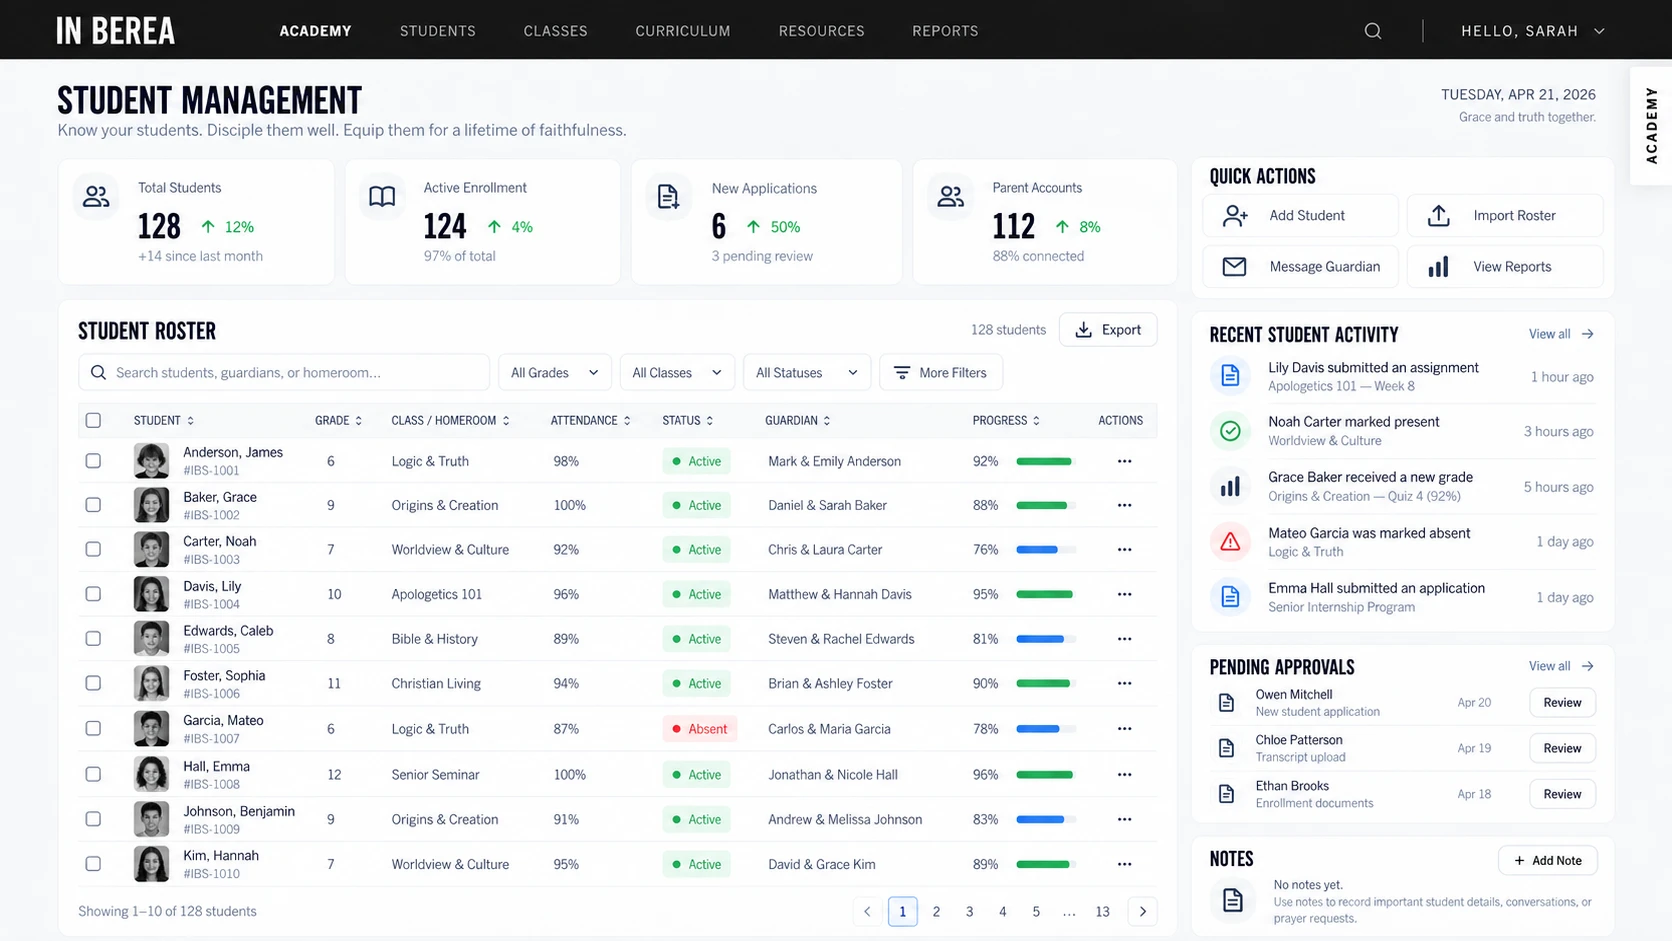Toggle the select-all students checkbox
The height and width of the screenshot is (941, 1672).
tap(93, 421)
